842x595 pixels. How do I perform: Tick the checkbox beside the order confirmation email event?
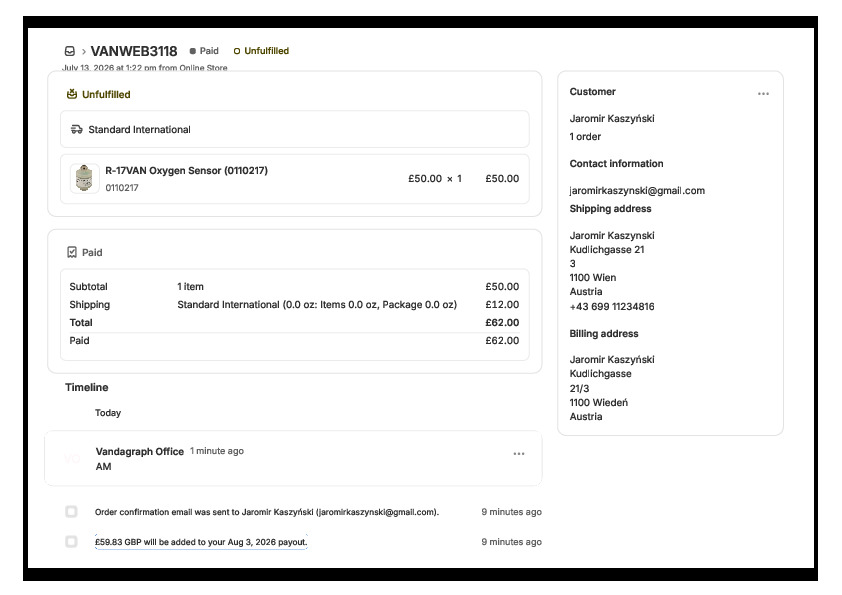pyautogui.click(x=71, y=511)
